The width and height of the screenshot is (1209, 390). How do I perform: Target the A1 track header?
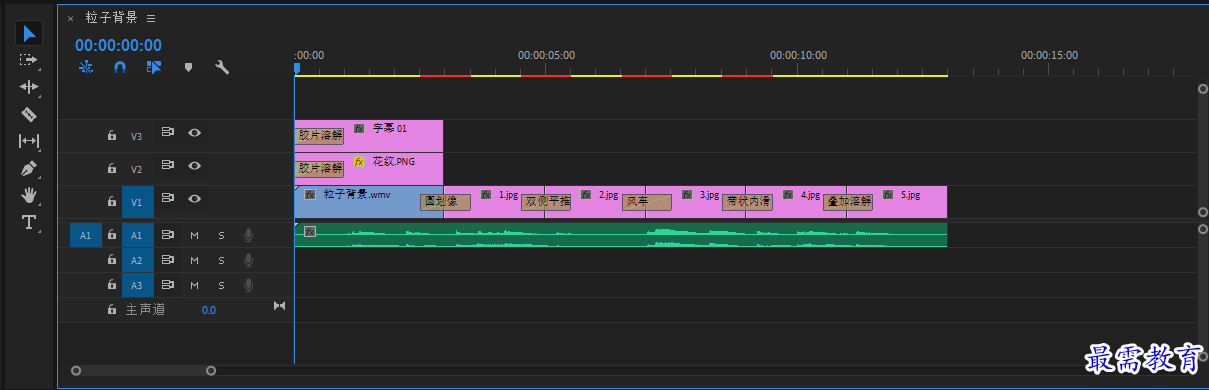tap(138, 235)
